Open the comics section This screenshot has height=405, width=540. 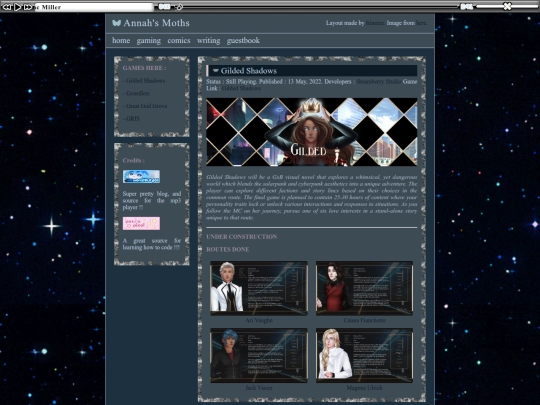click(179, 40)
